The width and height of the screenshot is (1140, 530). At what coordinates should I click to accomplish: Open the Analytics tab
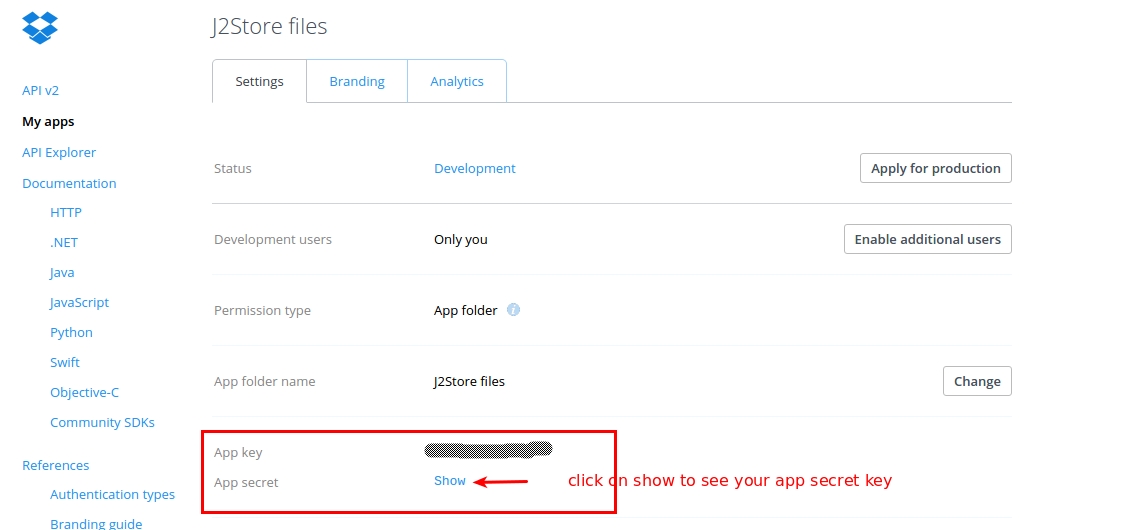tap(457, 82)
